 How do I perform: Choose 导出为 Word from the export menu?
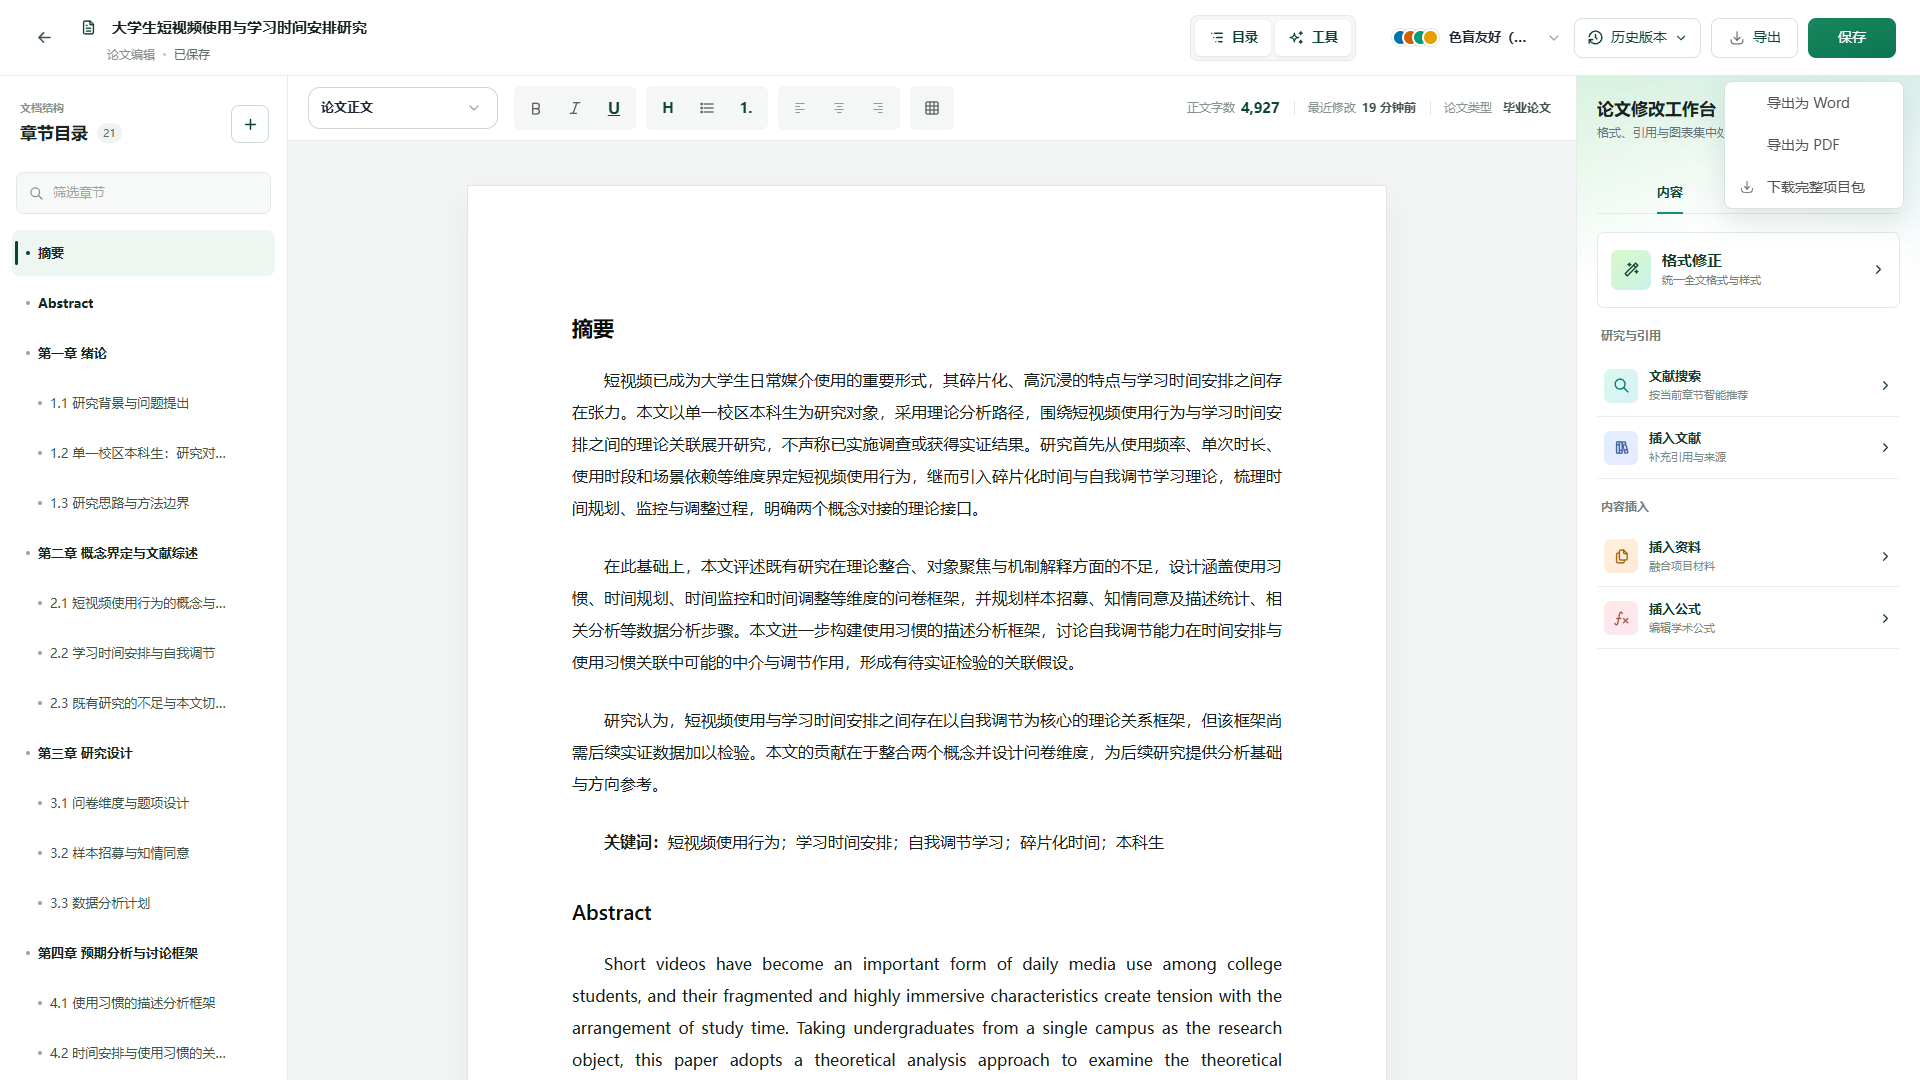(x=1813, y=103)
